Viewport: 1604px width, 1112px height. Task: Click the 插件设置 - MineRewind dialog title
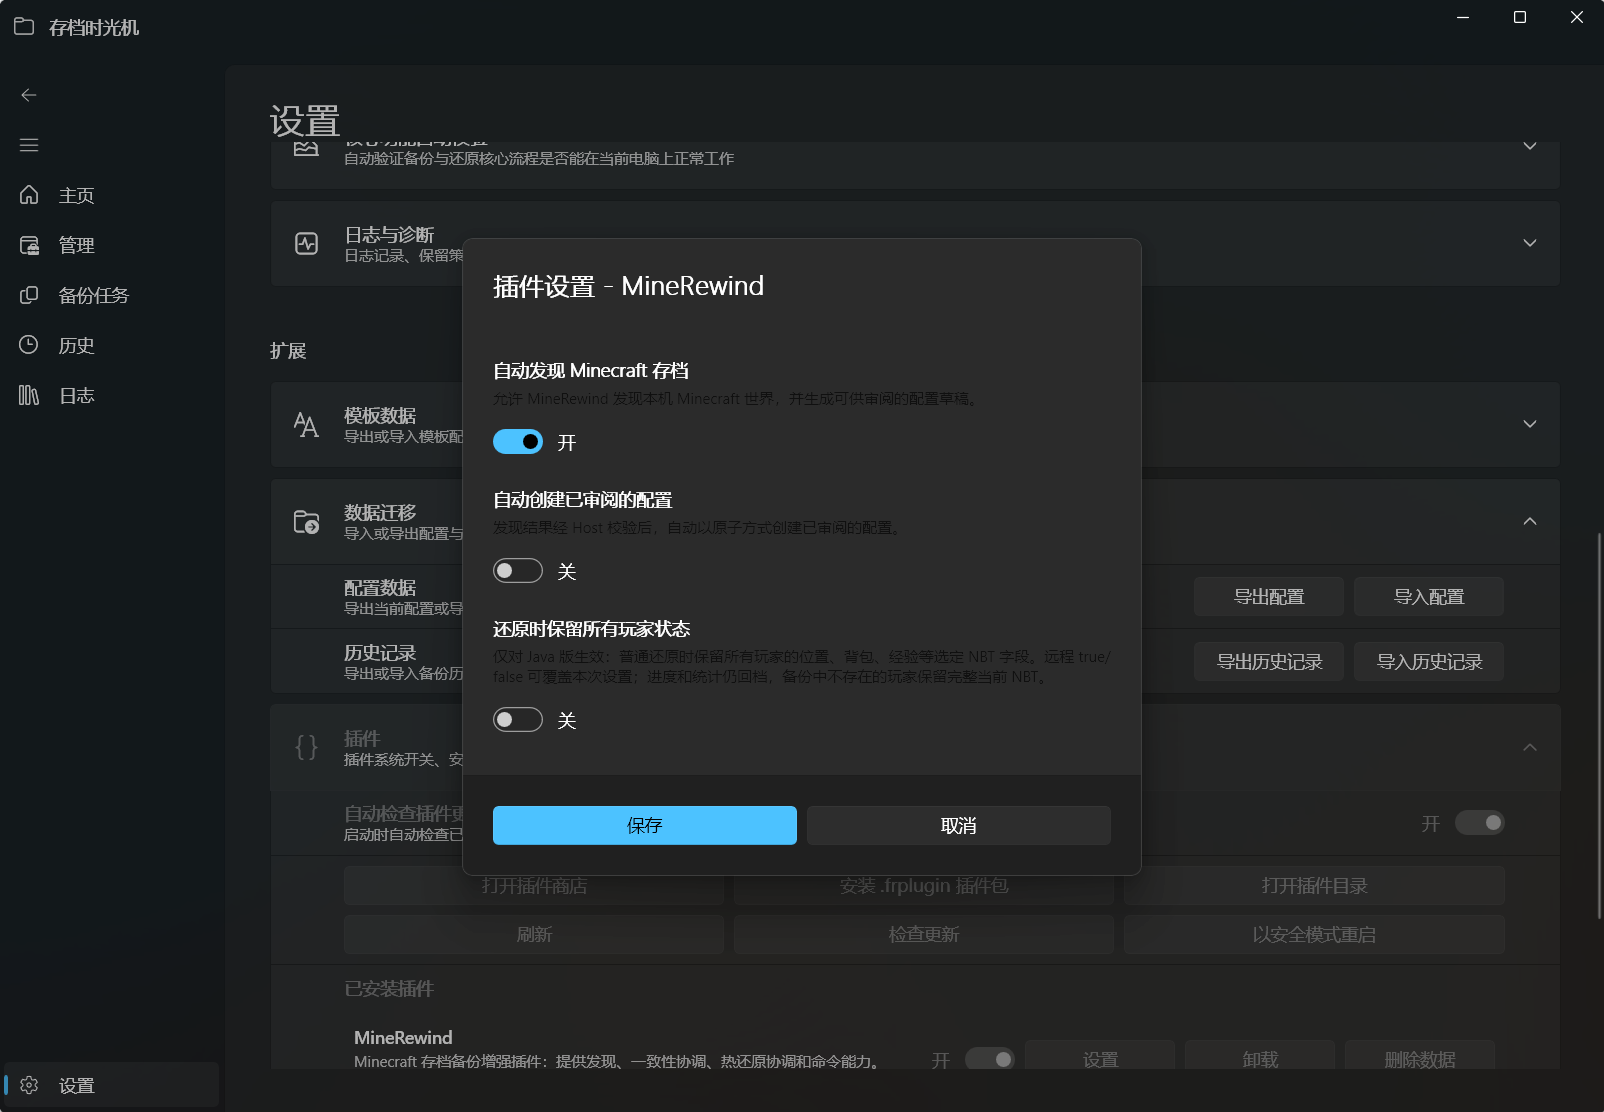pos(628,287)
